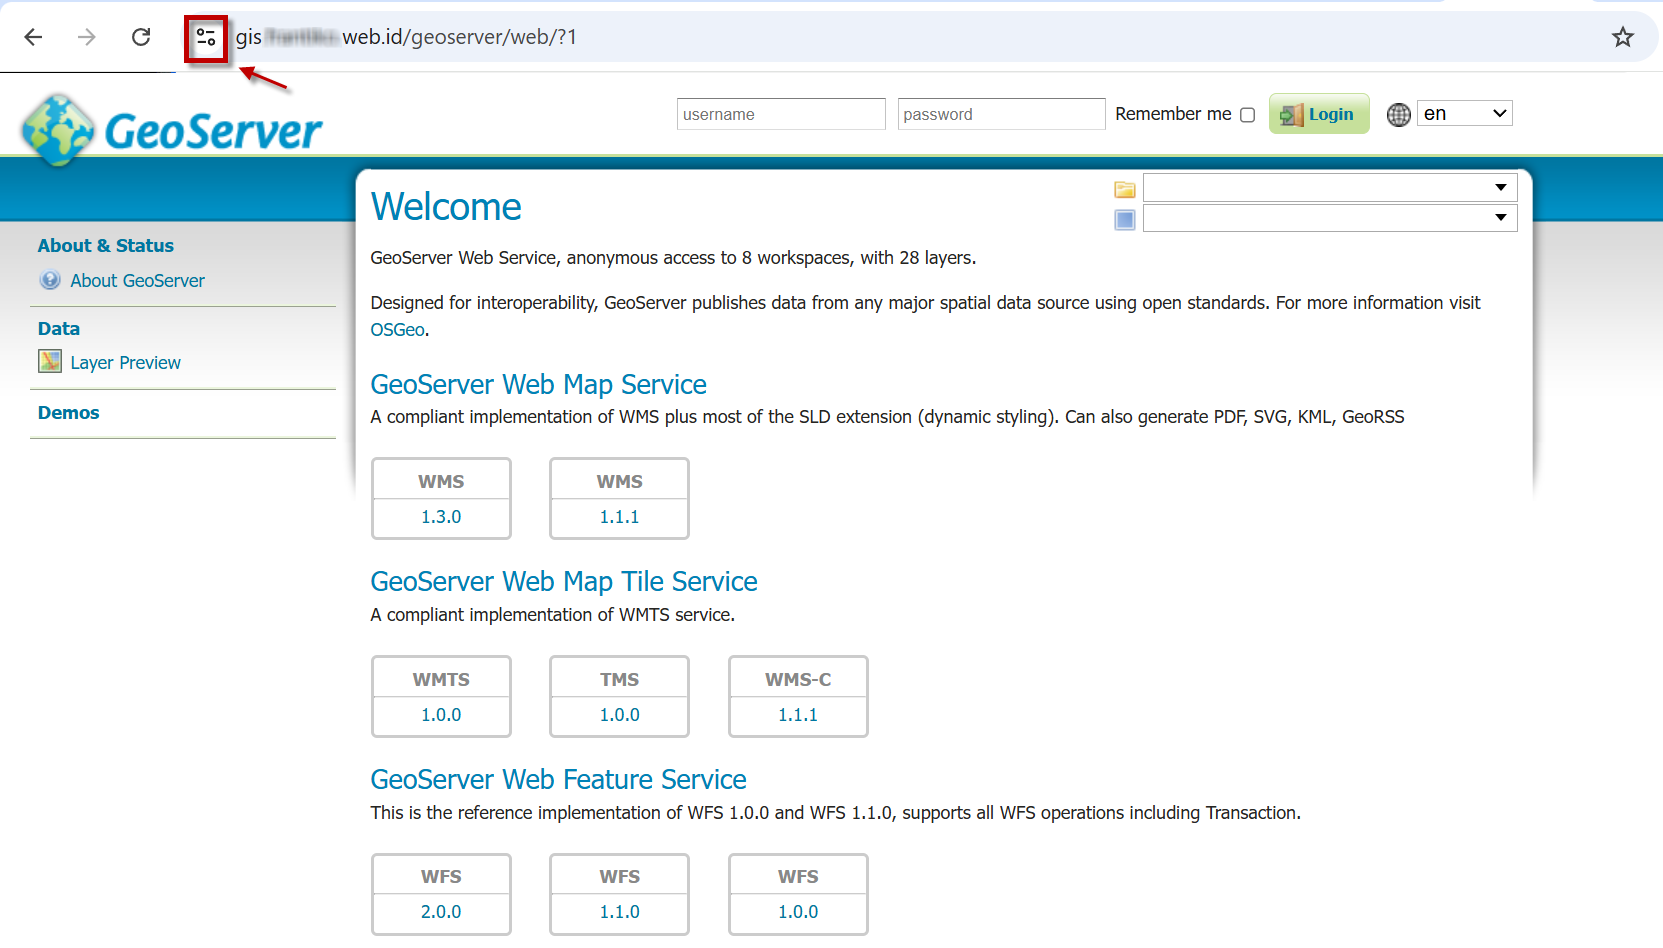Open the Demos section in sidebar
Viewport: 1663px width, 948px height.
coord(69,413)
